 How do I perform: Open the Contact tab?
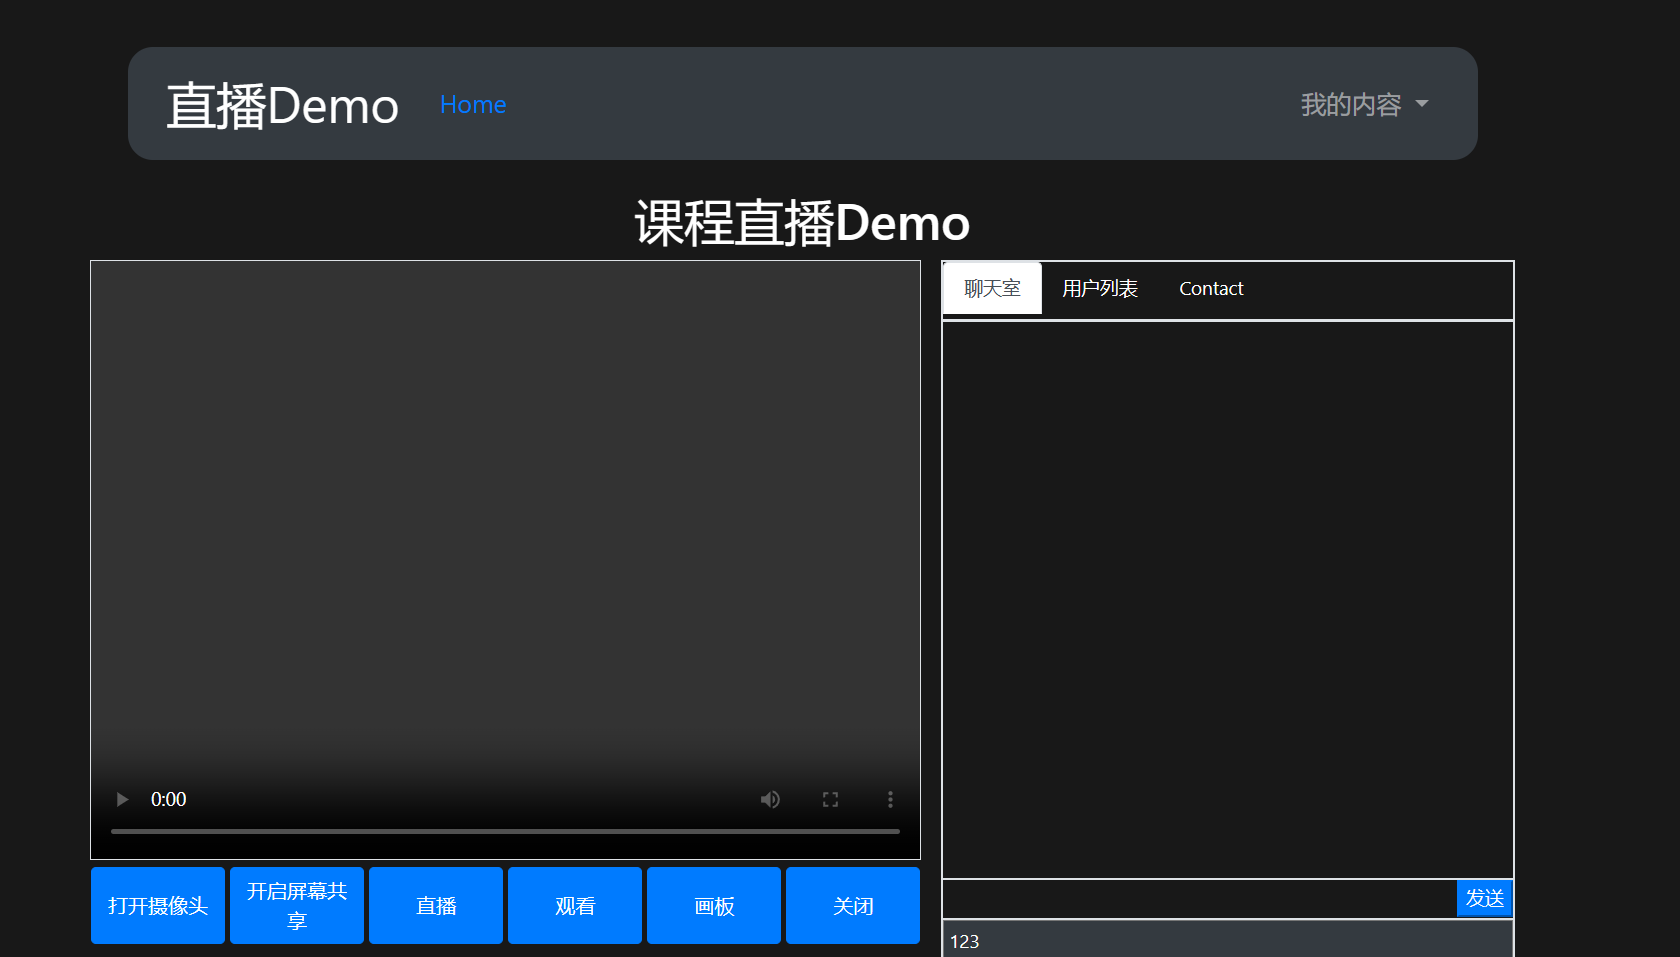[x=1211, y=288]
